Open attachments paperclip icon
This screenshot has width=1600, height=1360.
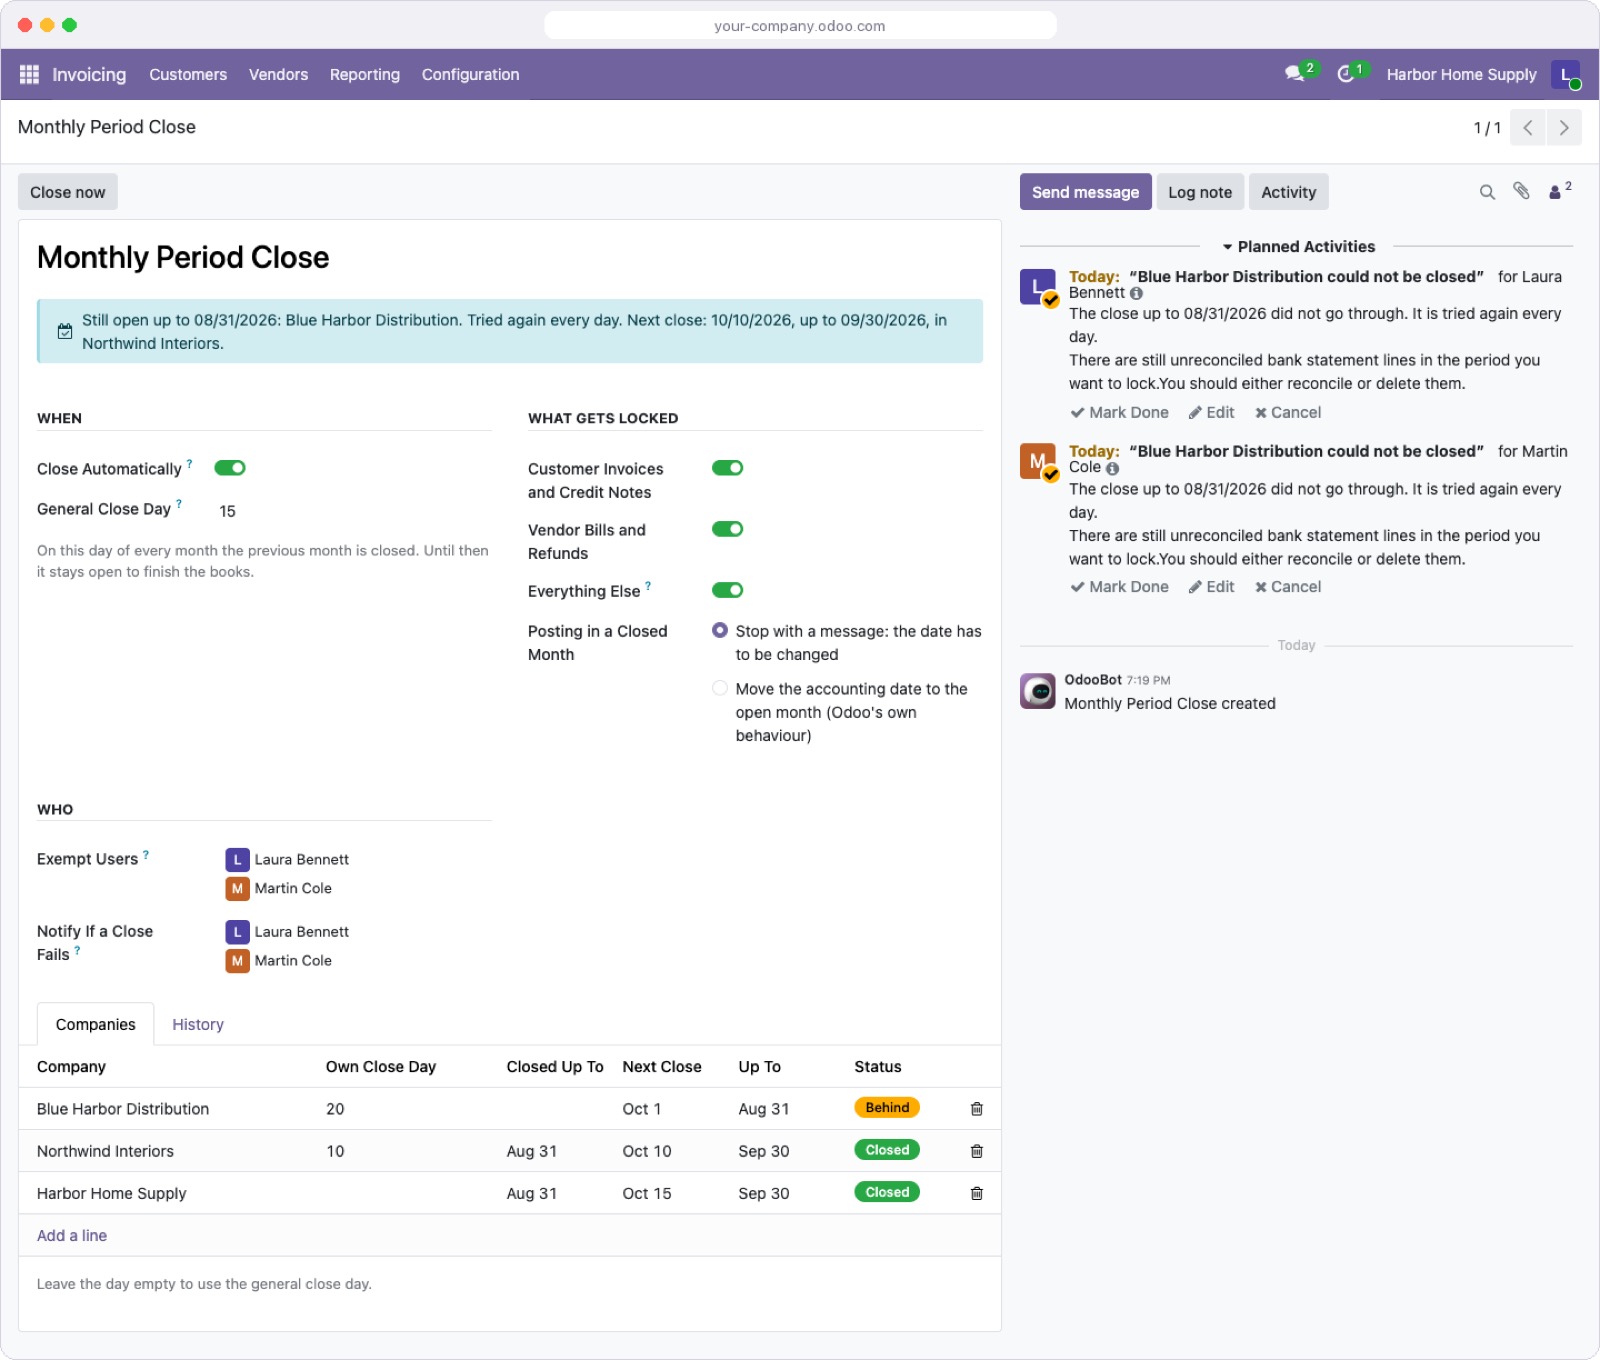(1521, 191)
